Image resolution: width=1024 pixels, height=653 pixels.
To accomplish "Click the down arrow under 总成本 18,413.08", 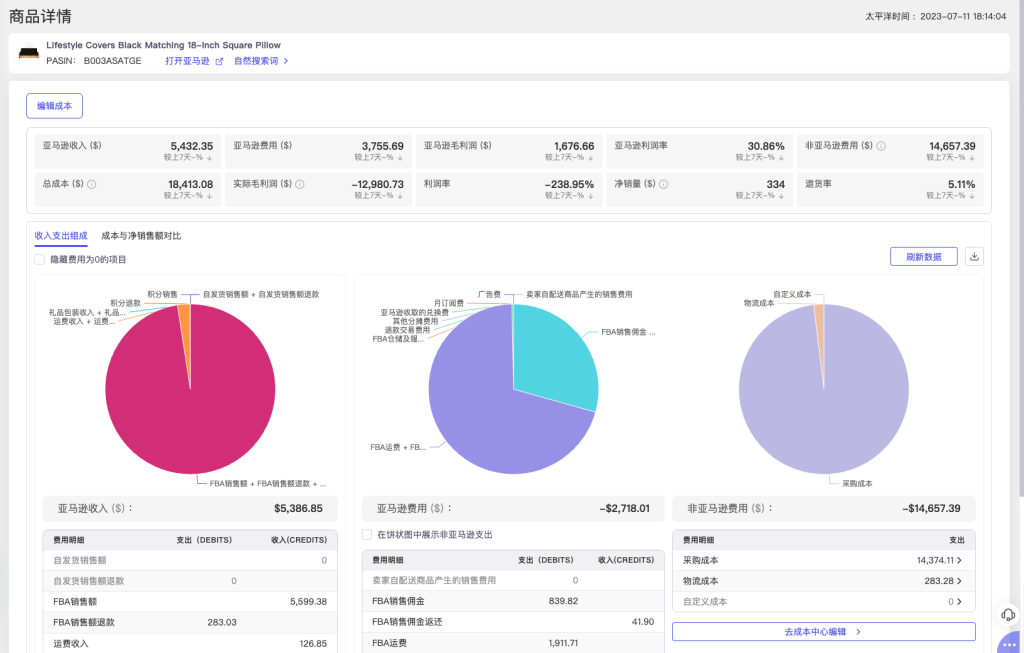I will (210, 196).
